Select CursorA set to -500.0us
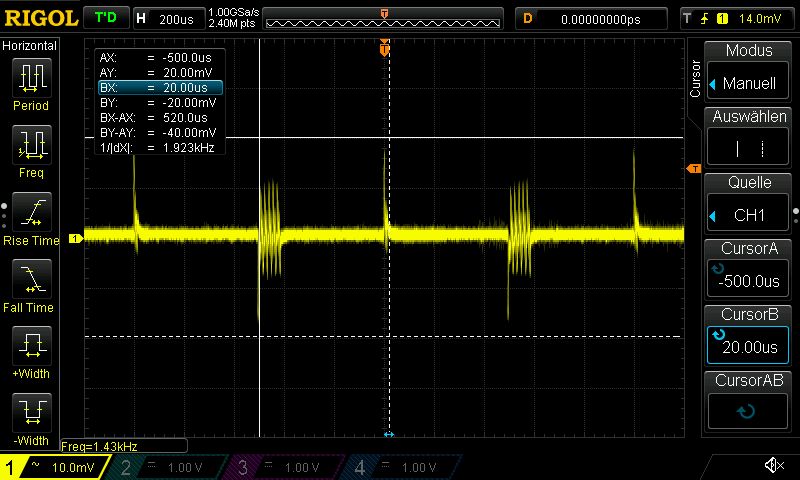 click(x=748, y=271)
